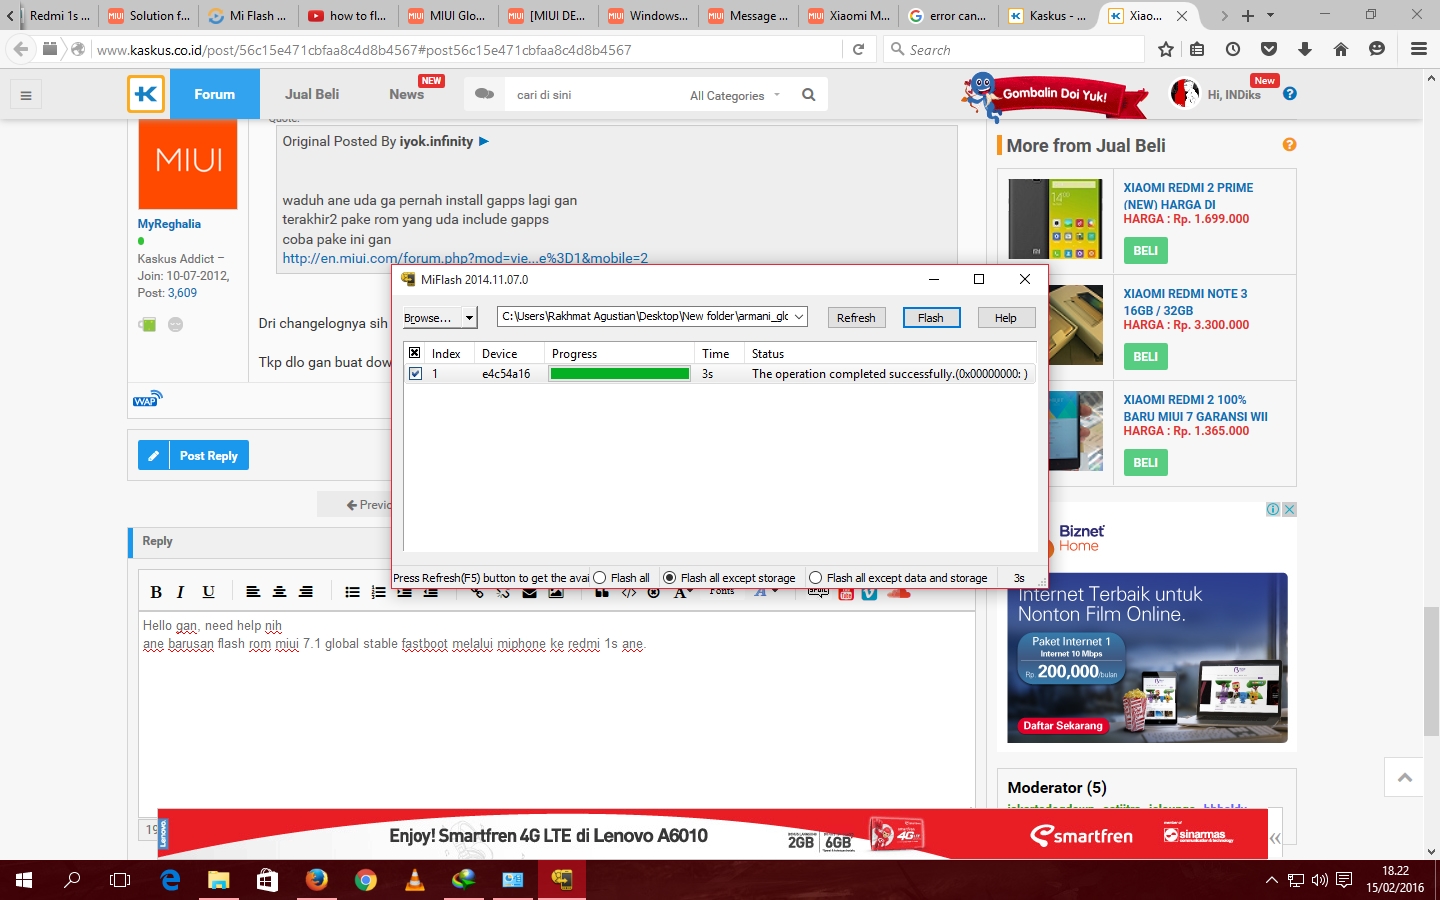Image resolution: width=1440 pixels, height=900 pixels.
Task: Click the Help button in MiFlash
Action: coord(1006,318)
